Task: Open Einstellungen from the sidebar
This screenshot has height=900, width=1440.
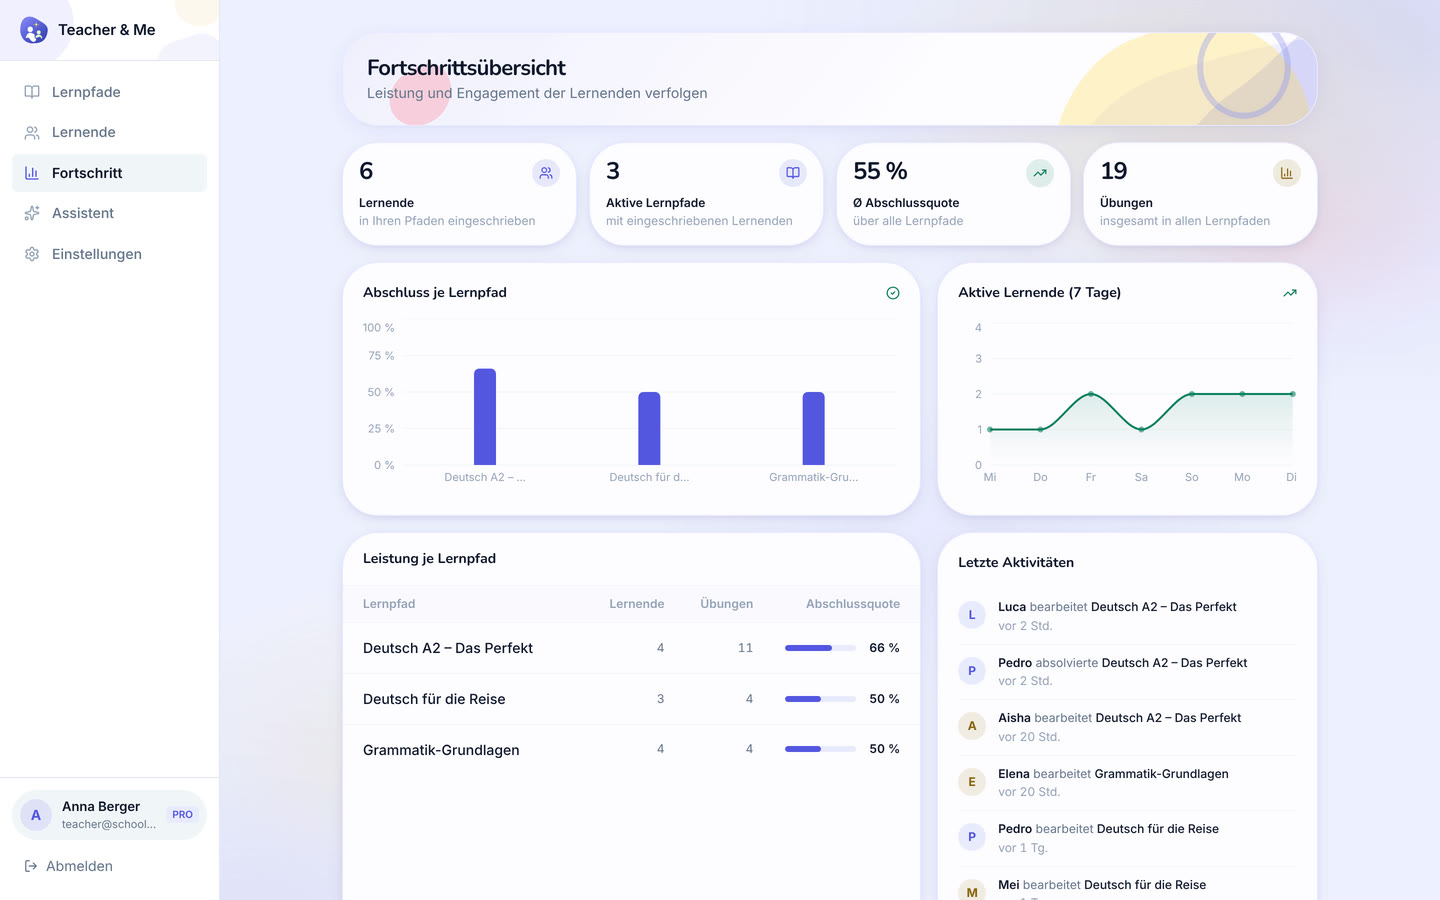Action: point(109,254)
